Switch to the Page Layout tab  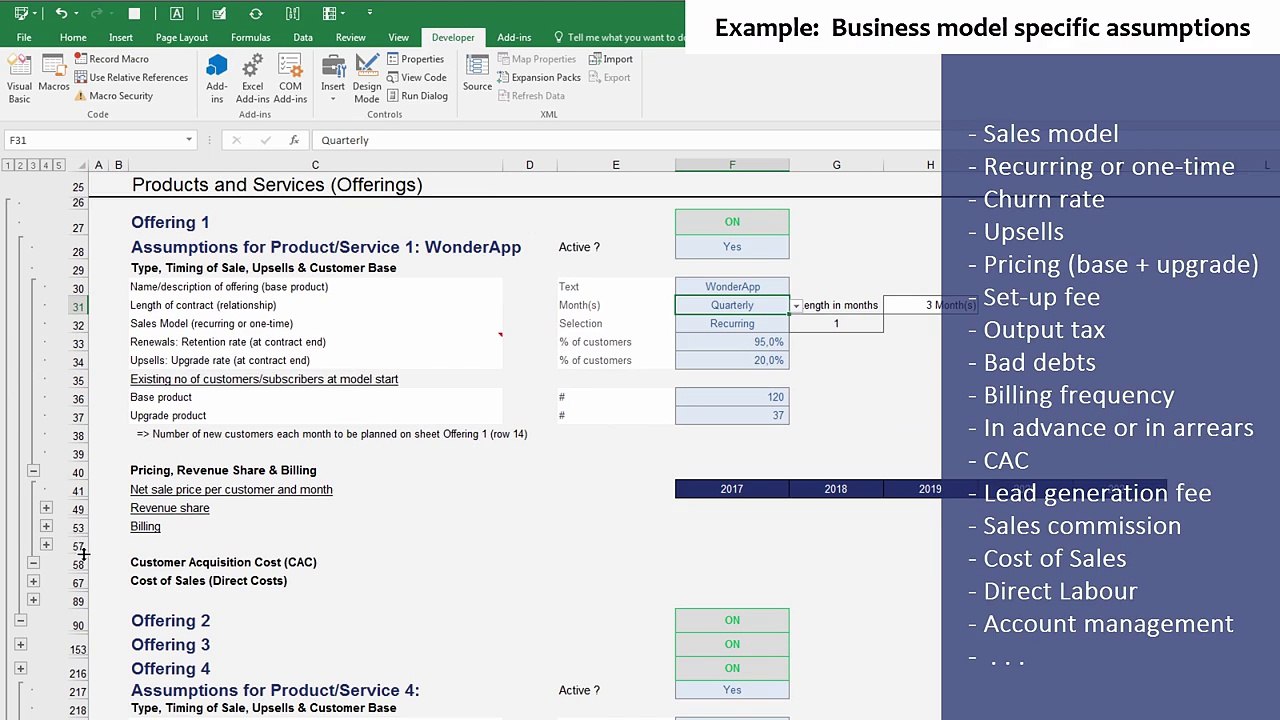[x=181, y=38]
